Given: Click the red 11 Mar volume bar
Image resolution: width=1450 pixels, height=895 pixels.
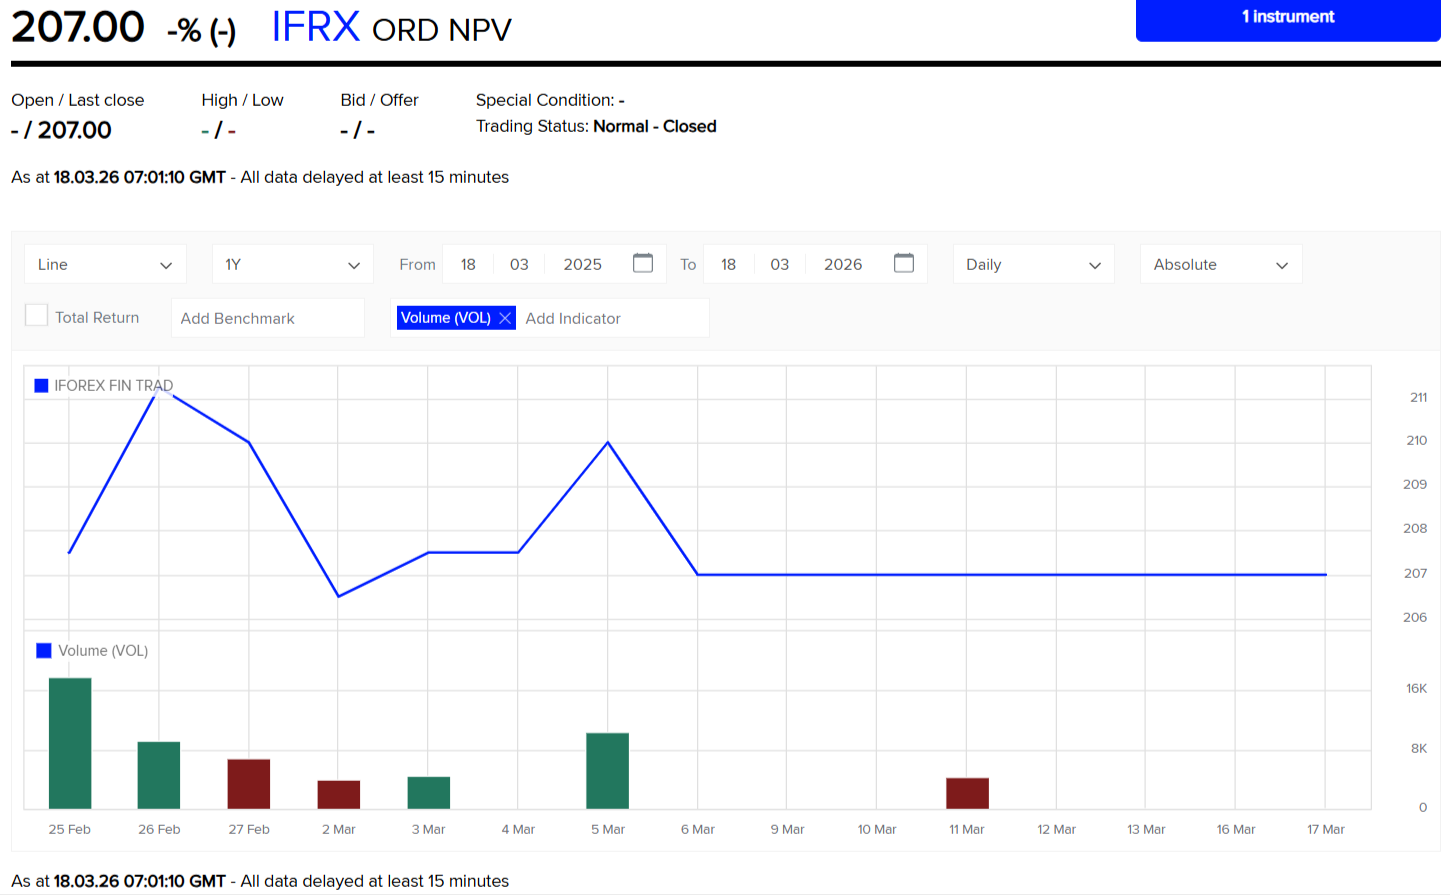Looking at the screenshot, I should click(967, 793).
